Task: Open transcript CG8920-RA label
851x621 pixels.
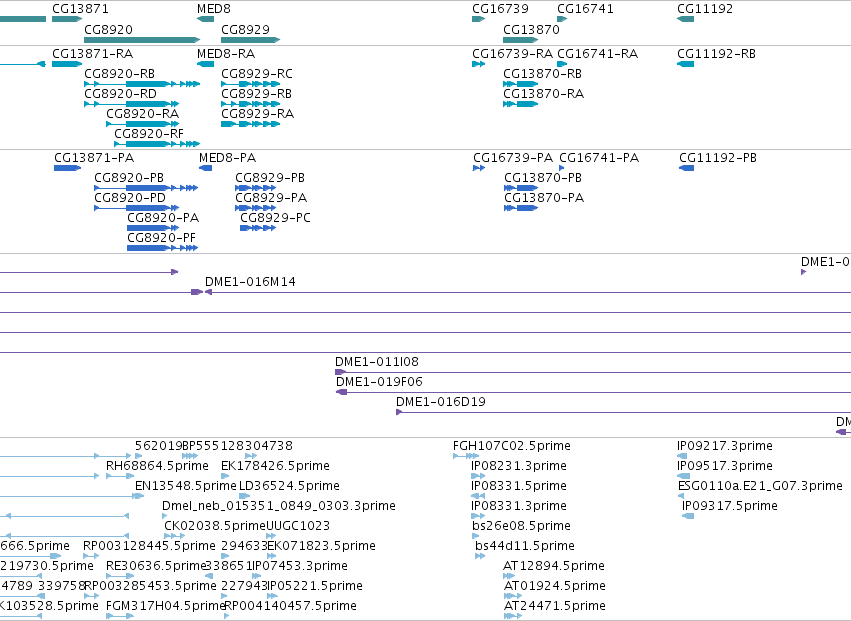Action: point(143,113)
